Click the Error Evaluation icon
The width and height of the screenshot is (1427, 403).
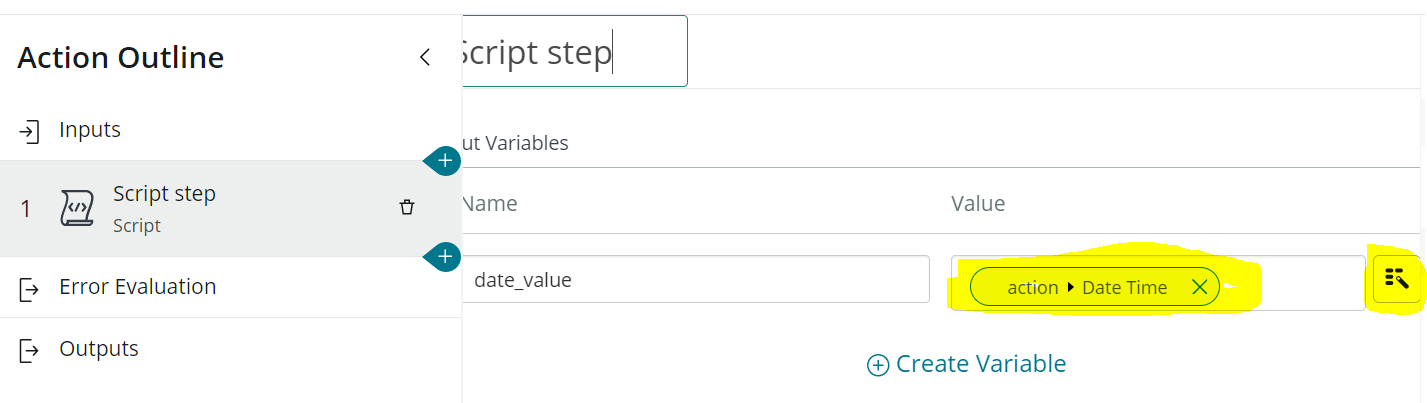click(30, 288)
